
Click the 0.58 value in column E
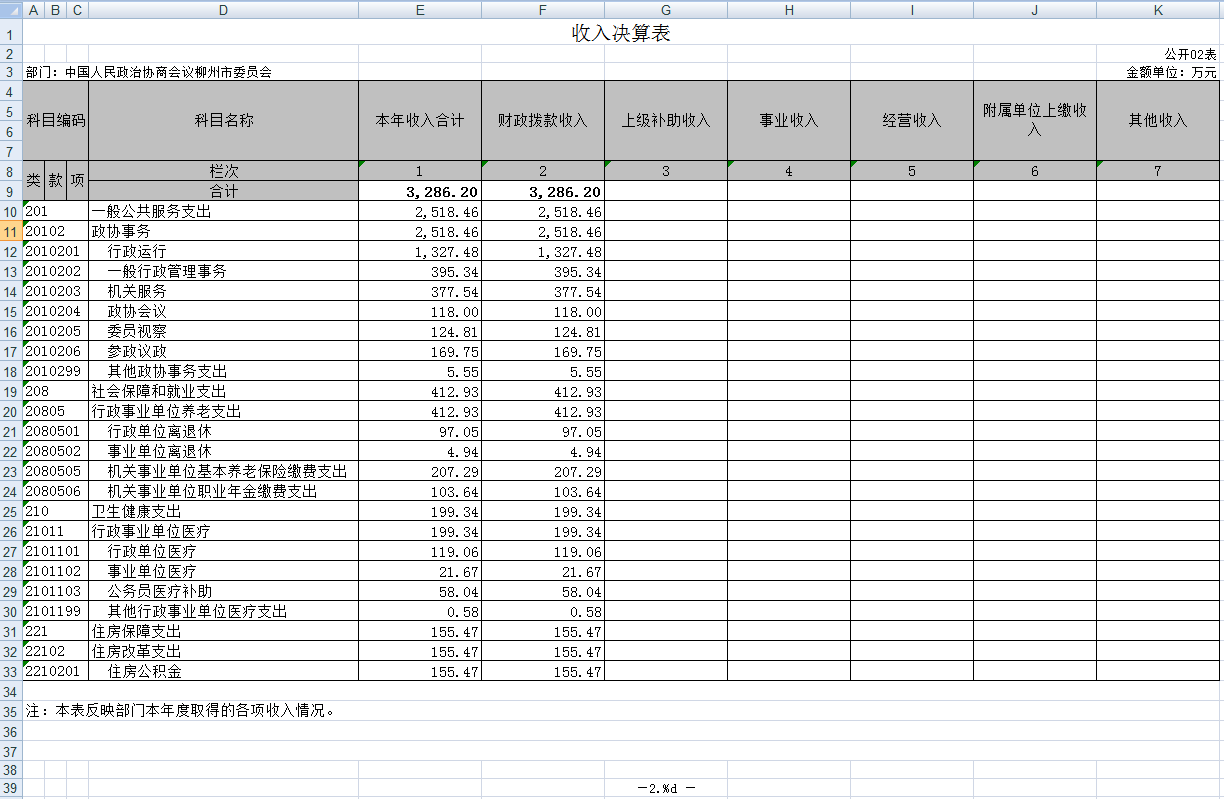420,611
